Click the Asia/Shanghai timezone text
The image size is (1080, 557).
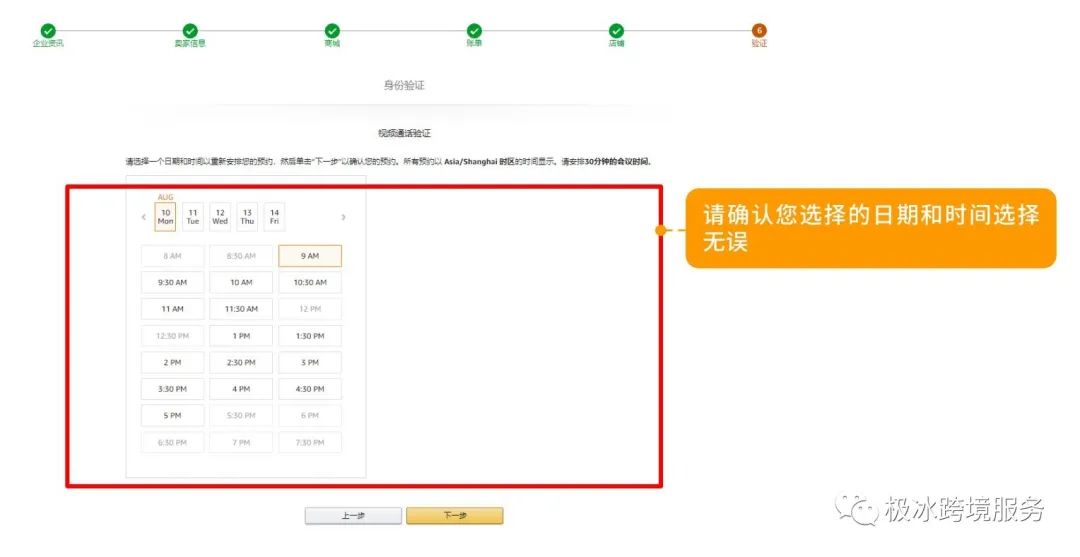[470, 162]
